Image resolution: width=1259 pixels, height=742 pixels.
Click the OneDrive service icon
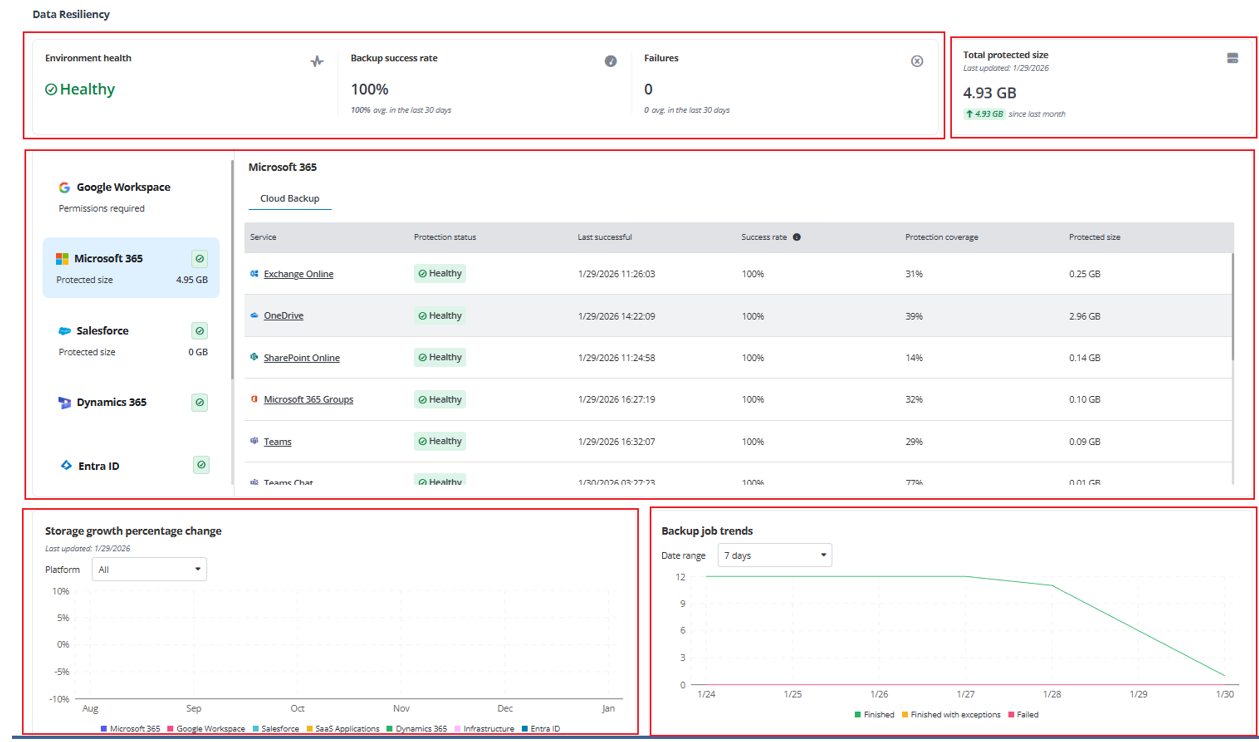255,316
